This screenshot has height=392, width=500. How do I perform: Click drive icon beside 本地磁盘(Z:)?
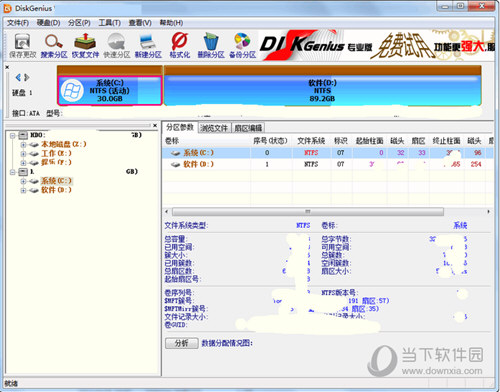tap(34, 144)
